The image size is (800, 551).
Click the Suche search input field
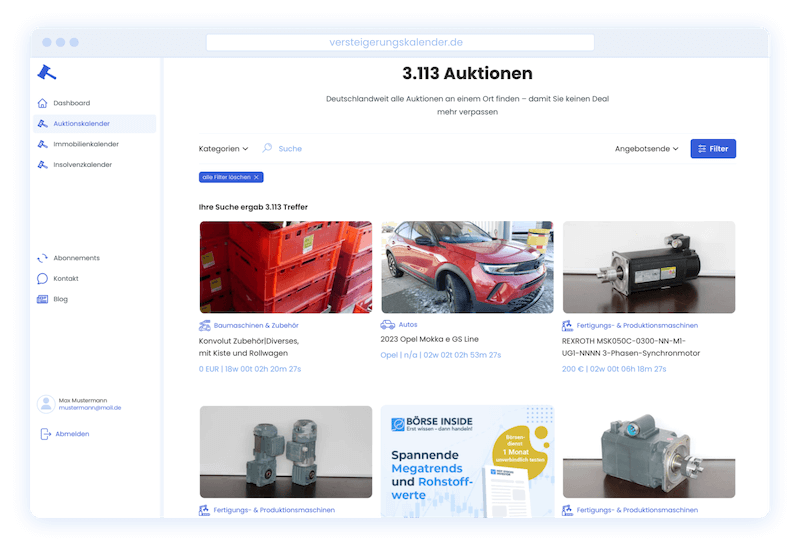tap(290, 149)
